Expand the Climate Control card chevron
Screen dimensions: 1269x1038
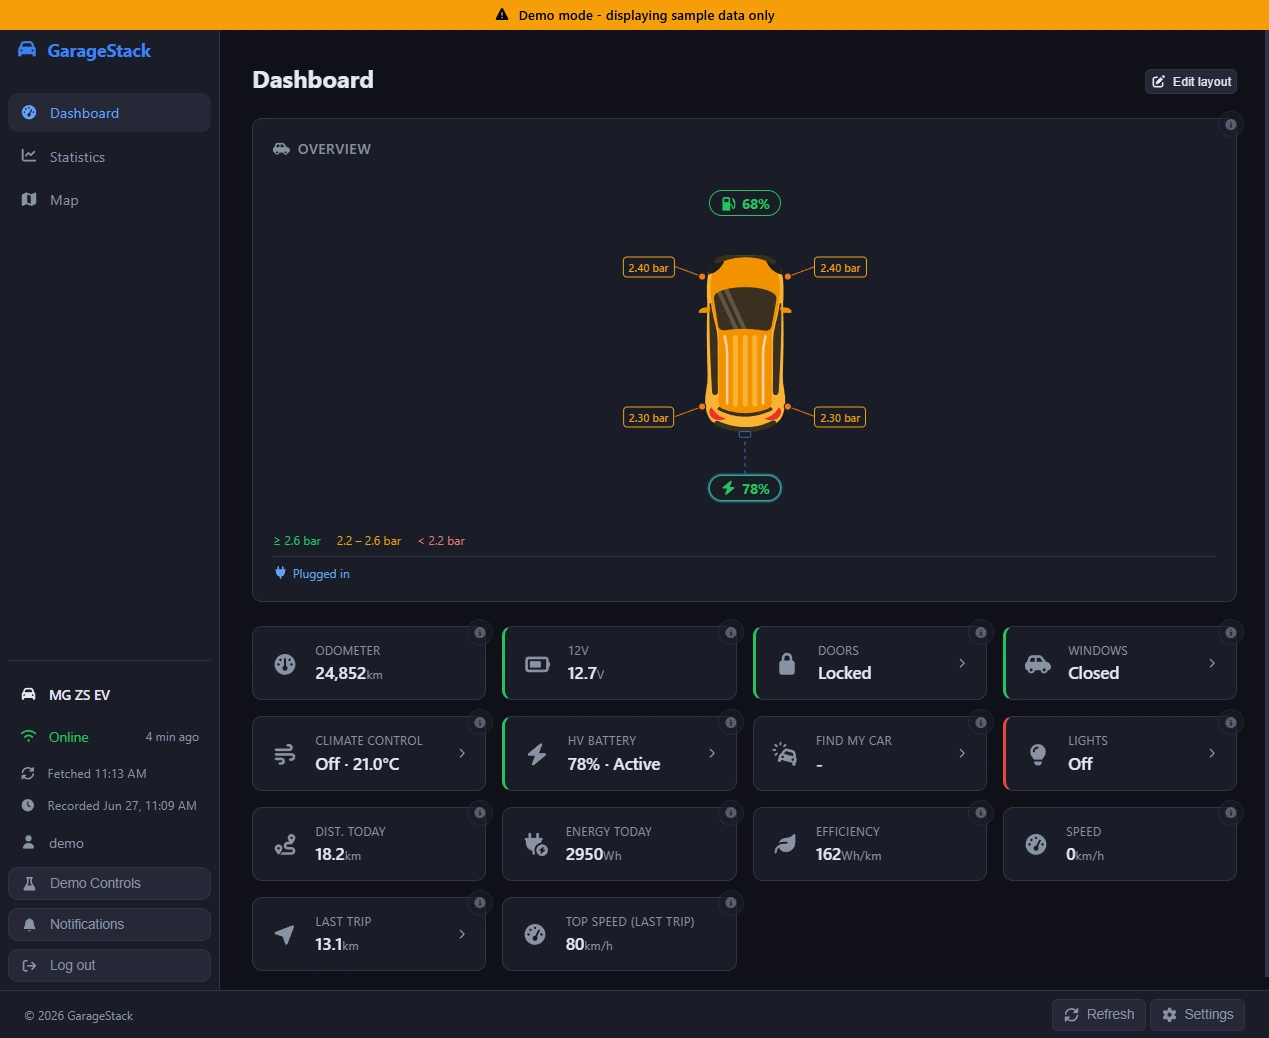click(x=462, y=753)
